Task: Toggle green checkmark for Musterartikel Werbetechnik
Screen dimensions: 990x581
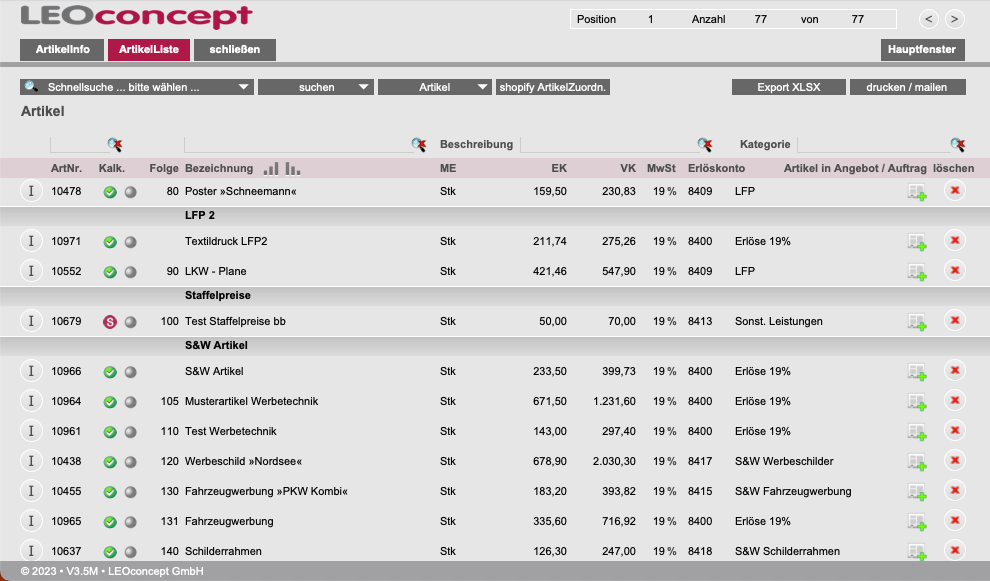Action: pyautogui.click(x=110, y=402)
